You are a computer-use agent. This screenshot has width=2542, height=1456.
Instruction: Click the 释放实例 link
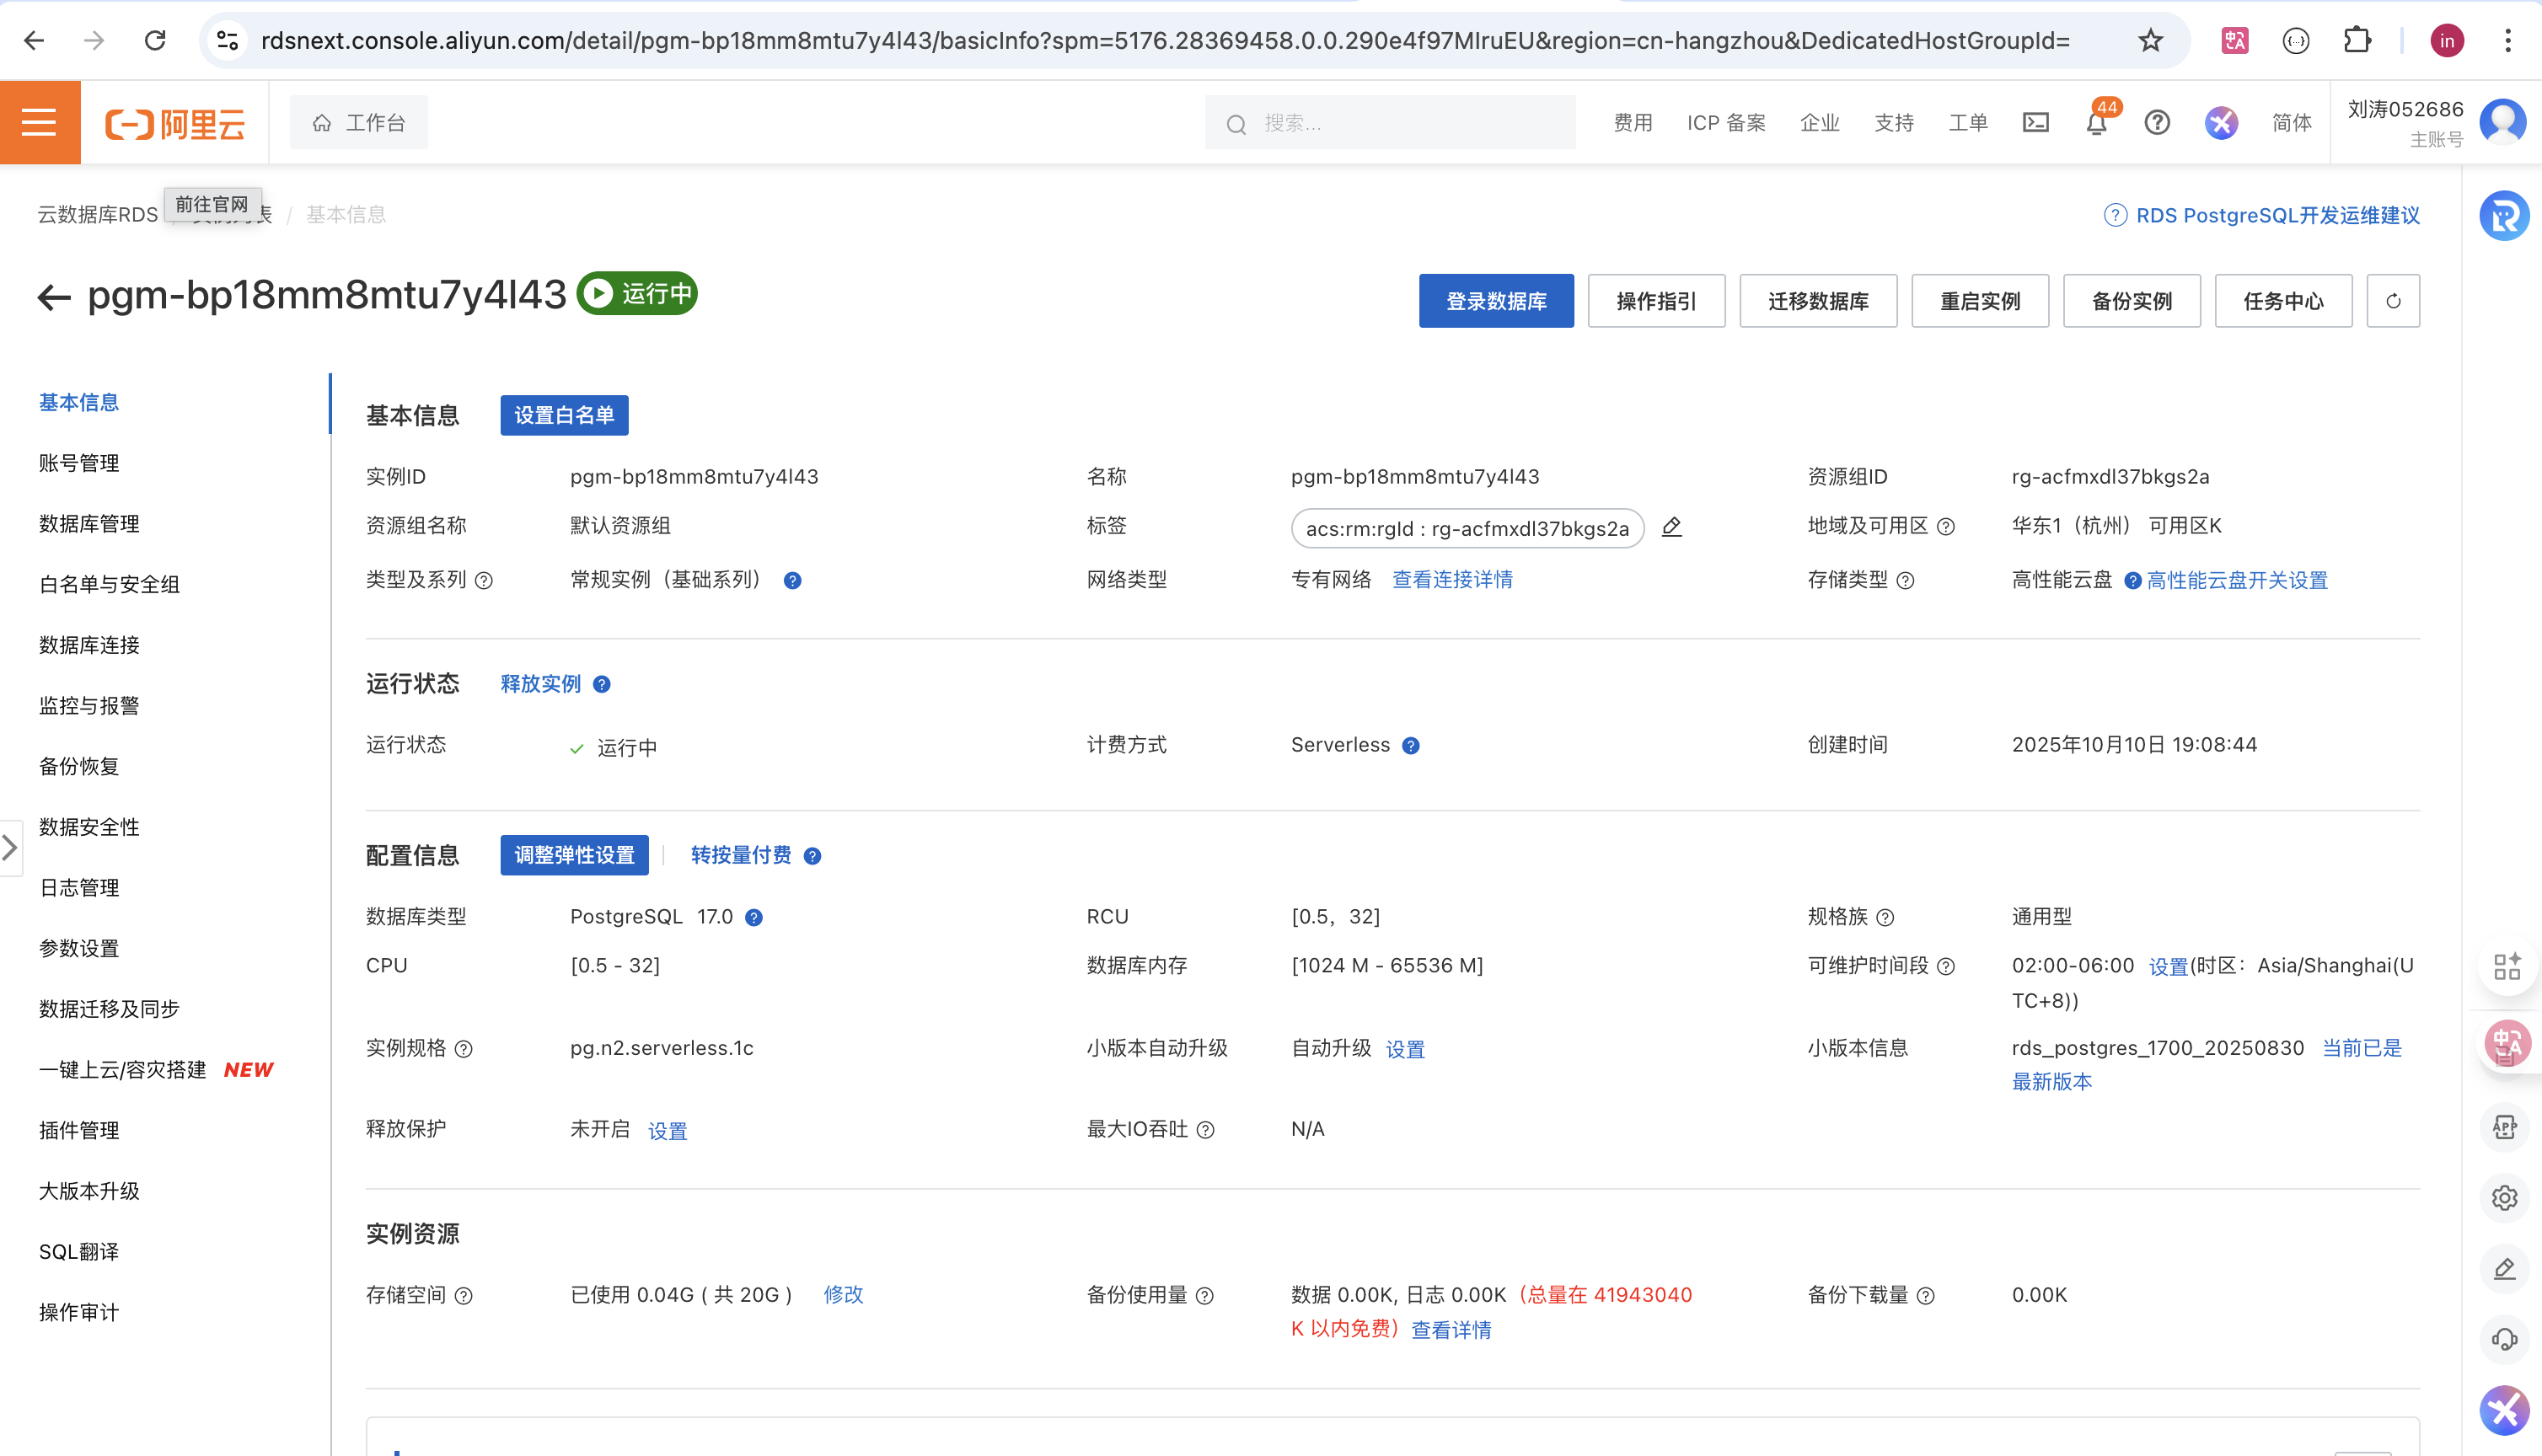(540, 684)
